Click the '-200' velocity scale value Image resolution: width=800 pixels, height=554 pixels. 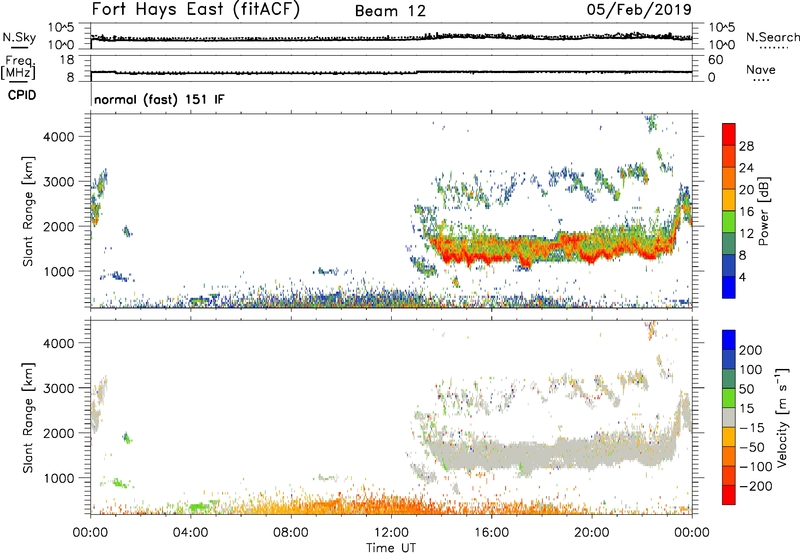[755, 486]
